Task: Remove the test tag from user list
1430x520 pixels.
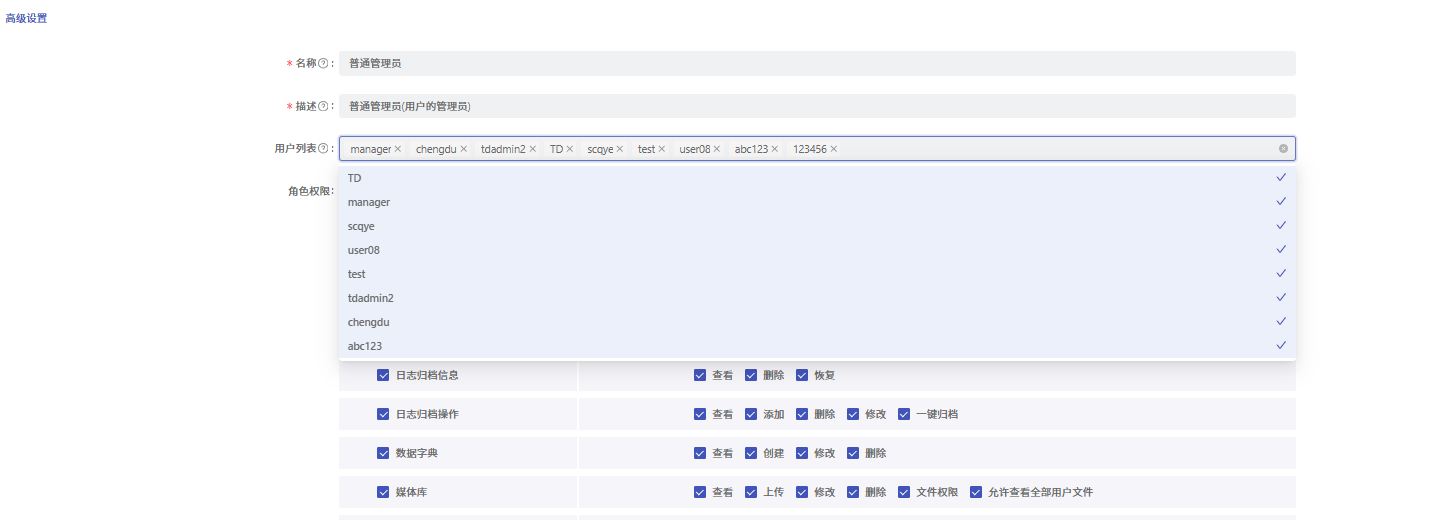Action: 662,149
